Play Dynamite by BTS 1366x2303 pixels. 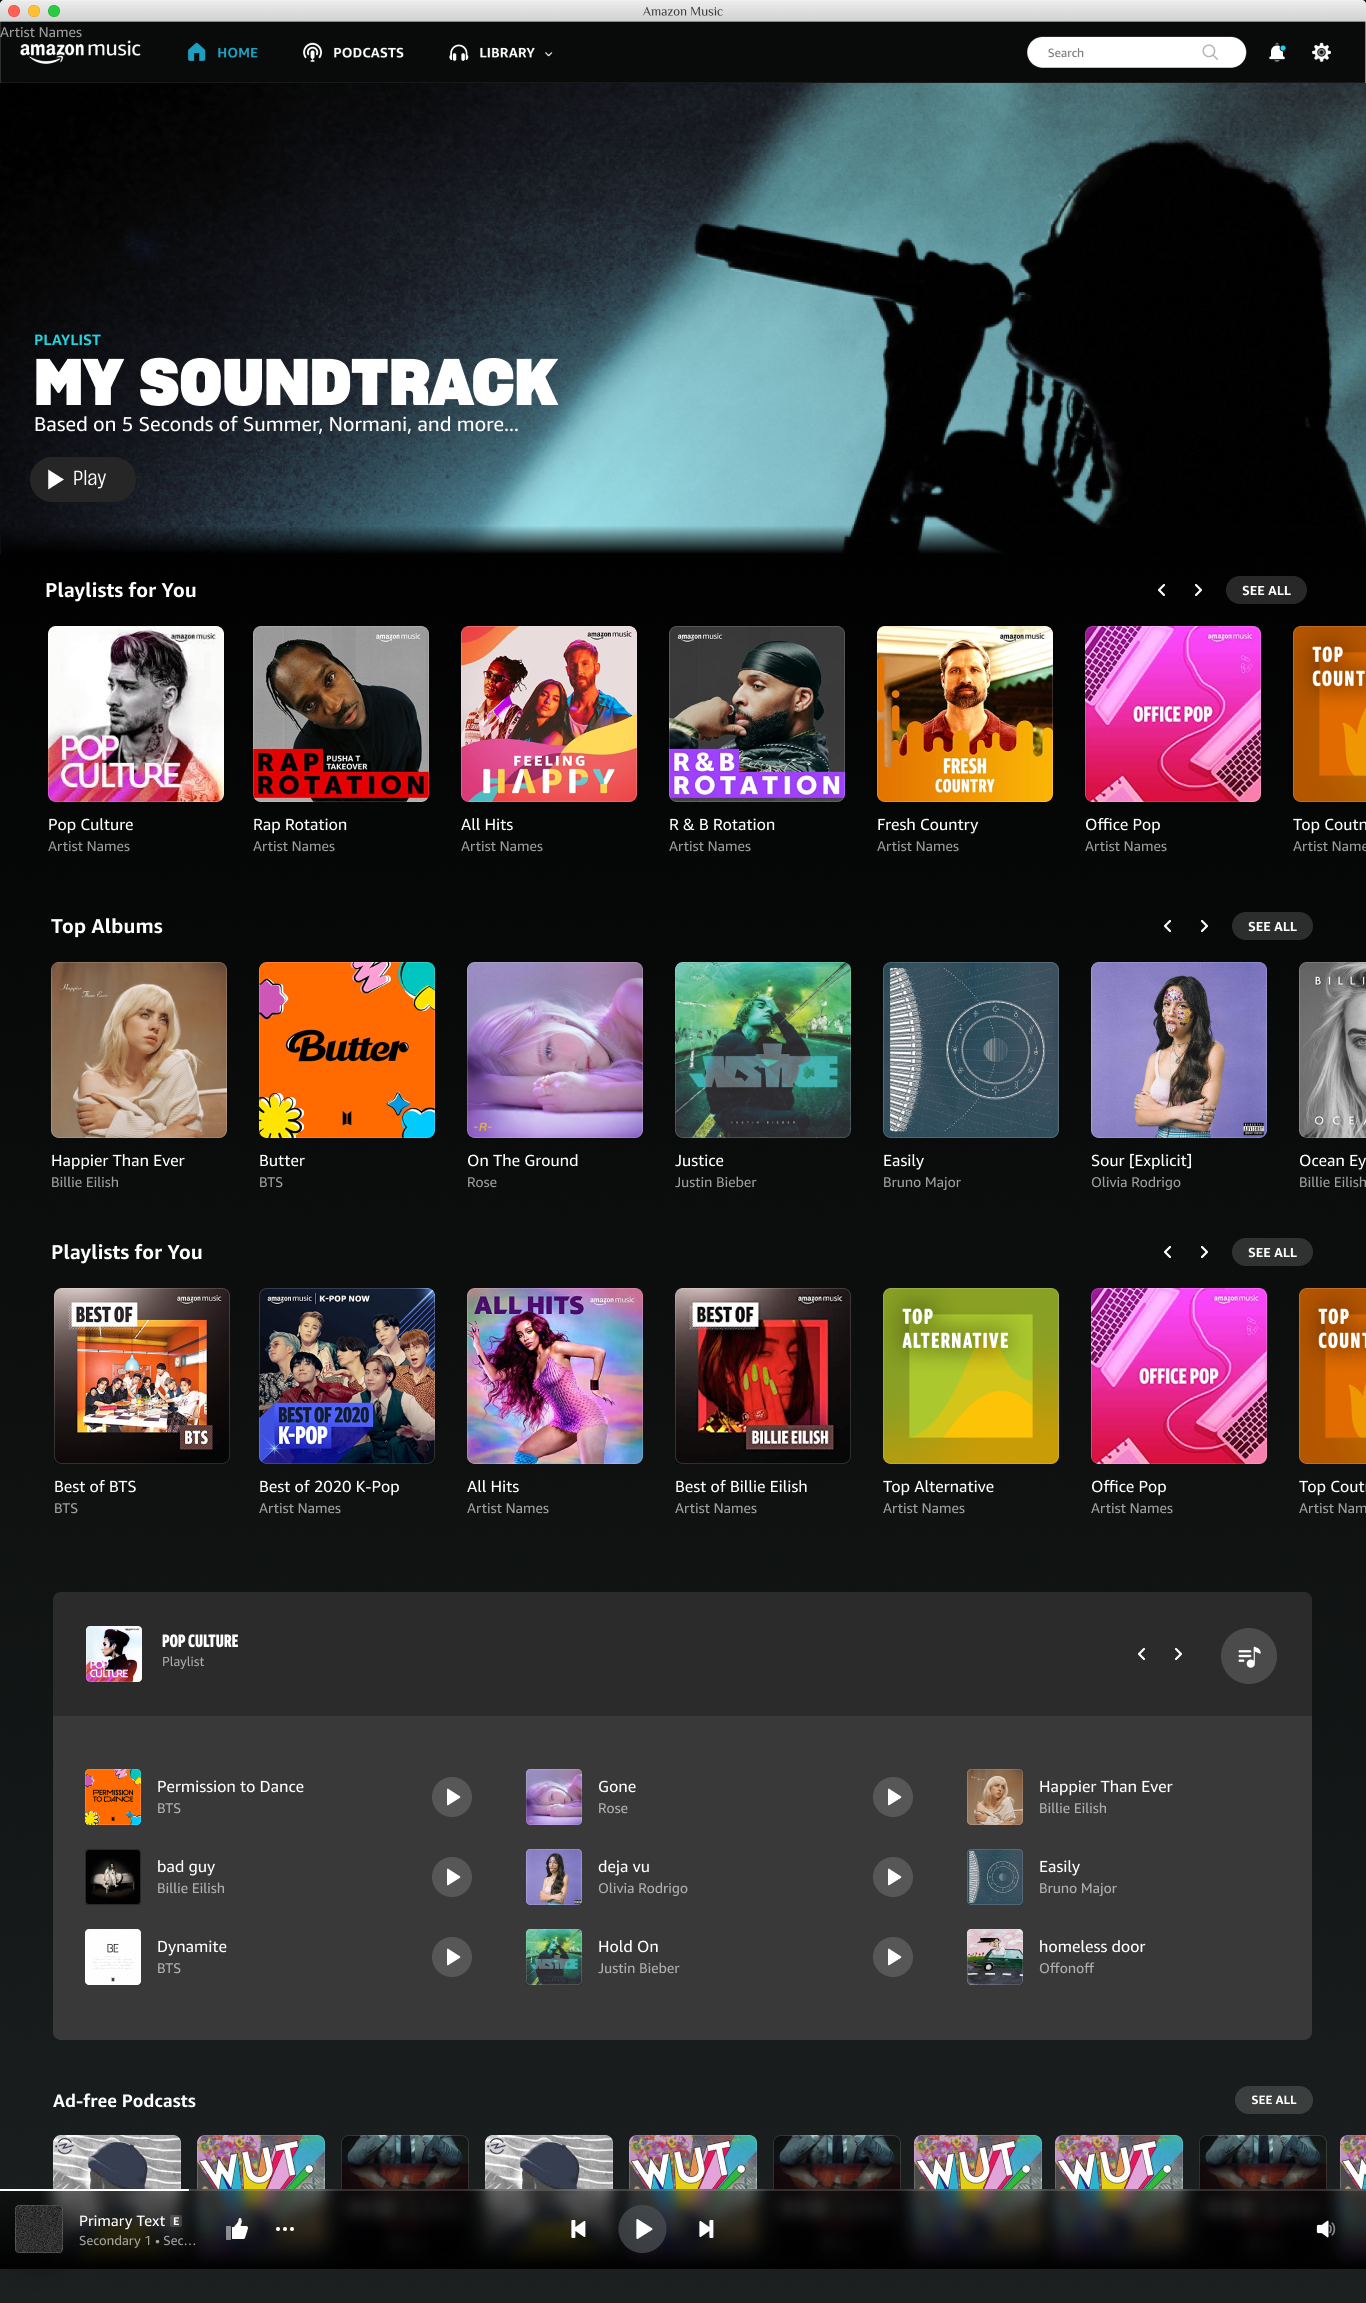coord(452,1957)
